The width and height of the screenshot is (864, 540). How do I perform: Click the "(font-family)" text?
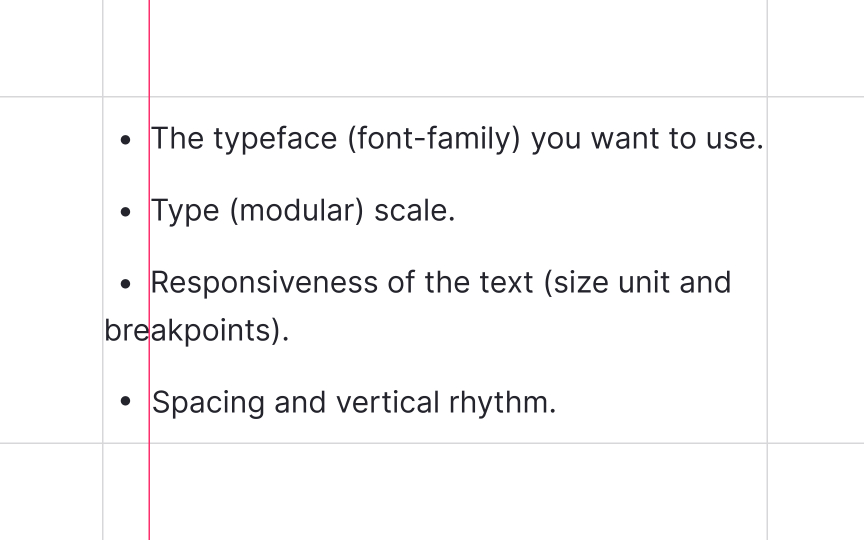coord(434,139)
